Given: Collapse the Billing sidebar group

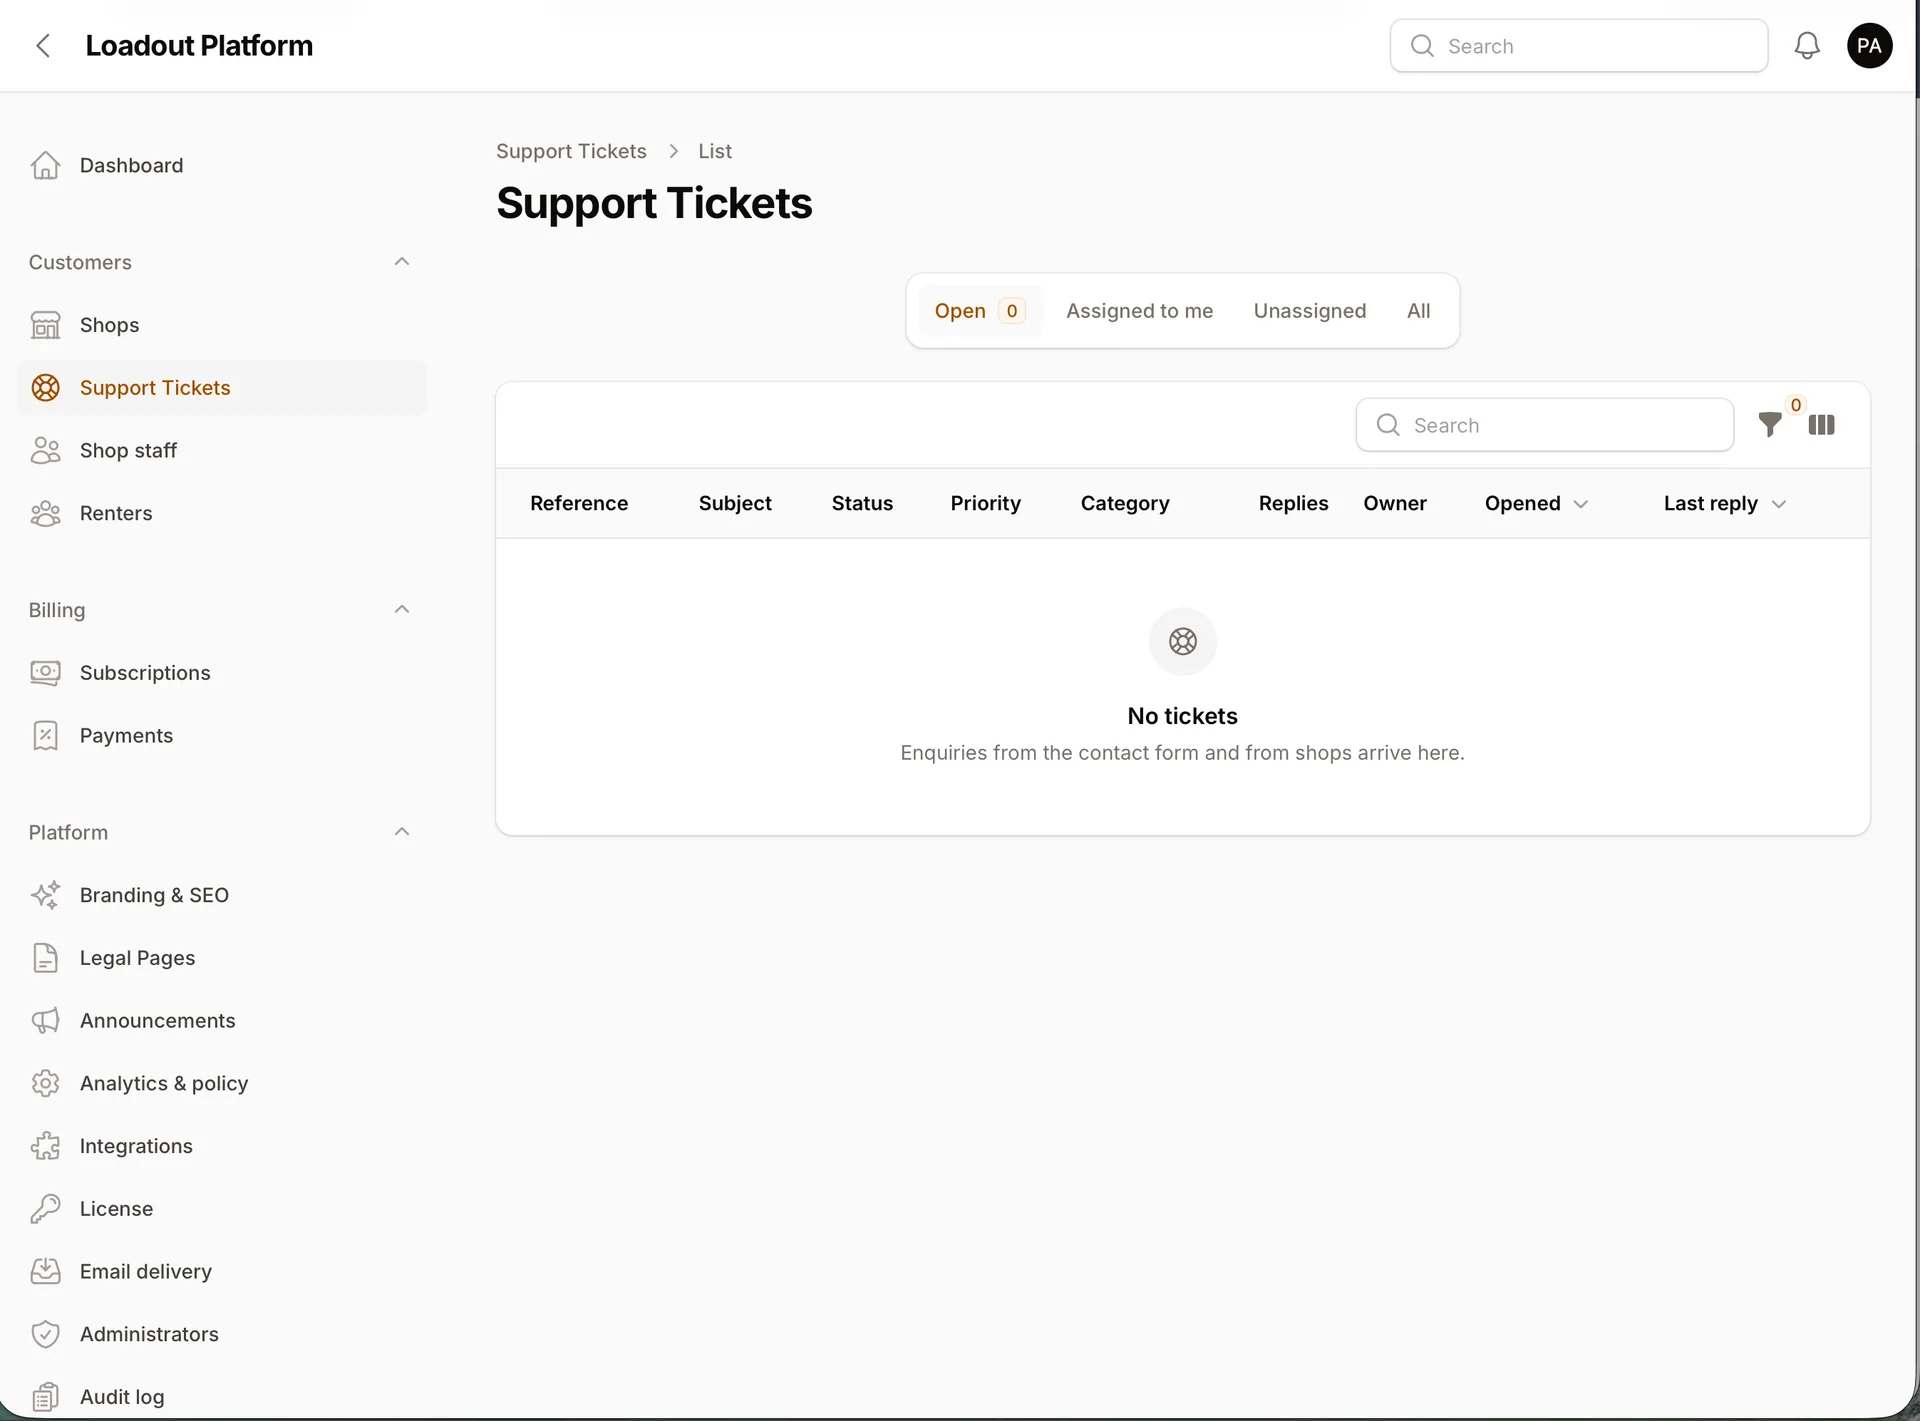Looking at the screenshot, I should point(402,610).
